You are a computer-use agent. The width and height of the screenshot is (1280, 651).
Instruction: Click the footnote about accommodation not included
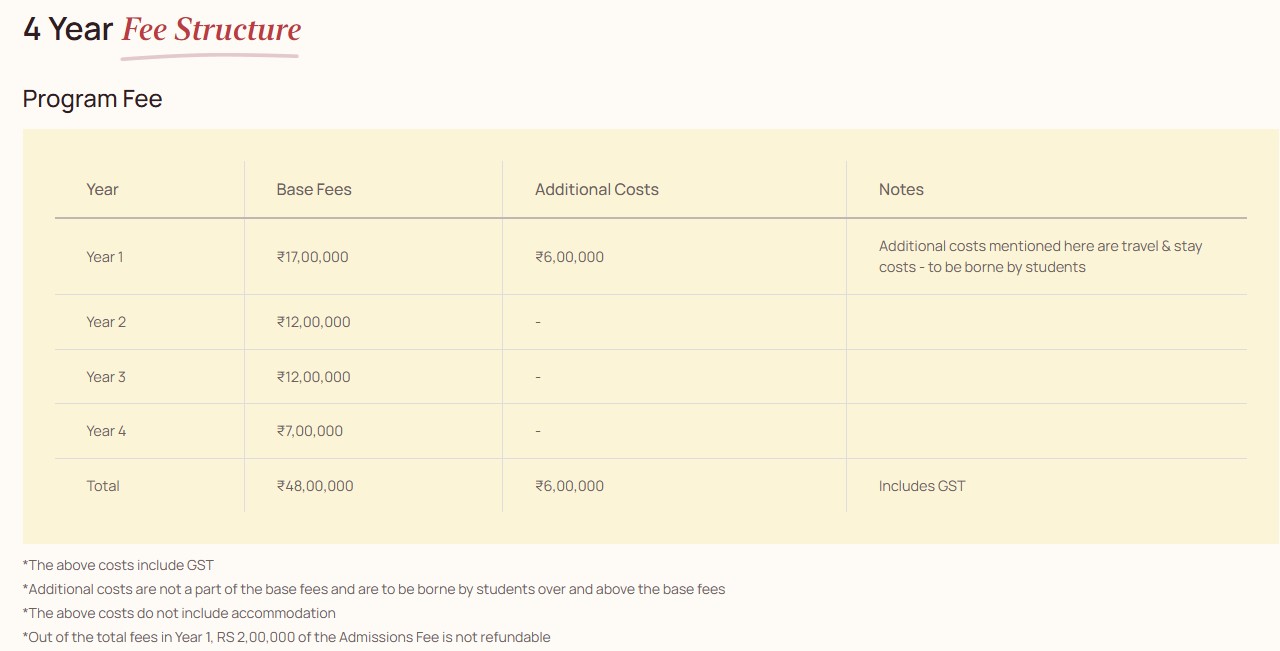[182, 613]
